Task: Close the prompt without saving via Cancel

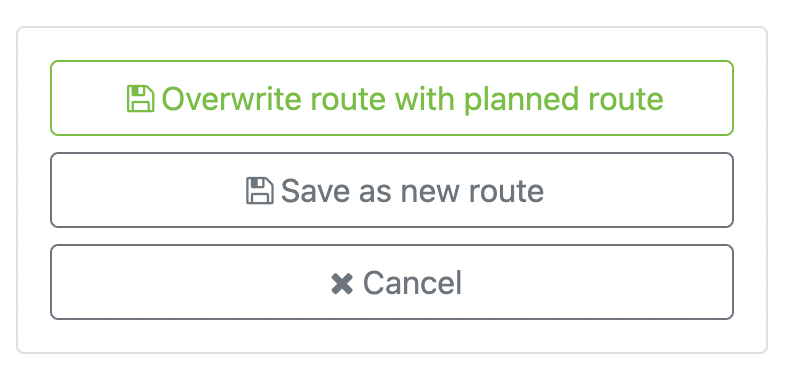Action: 392,282
